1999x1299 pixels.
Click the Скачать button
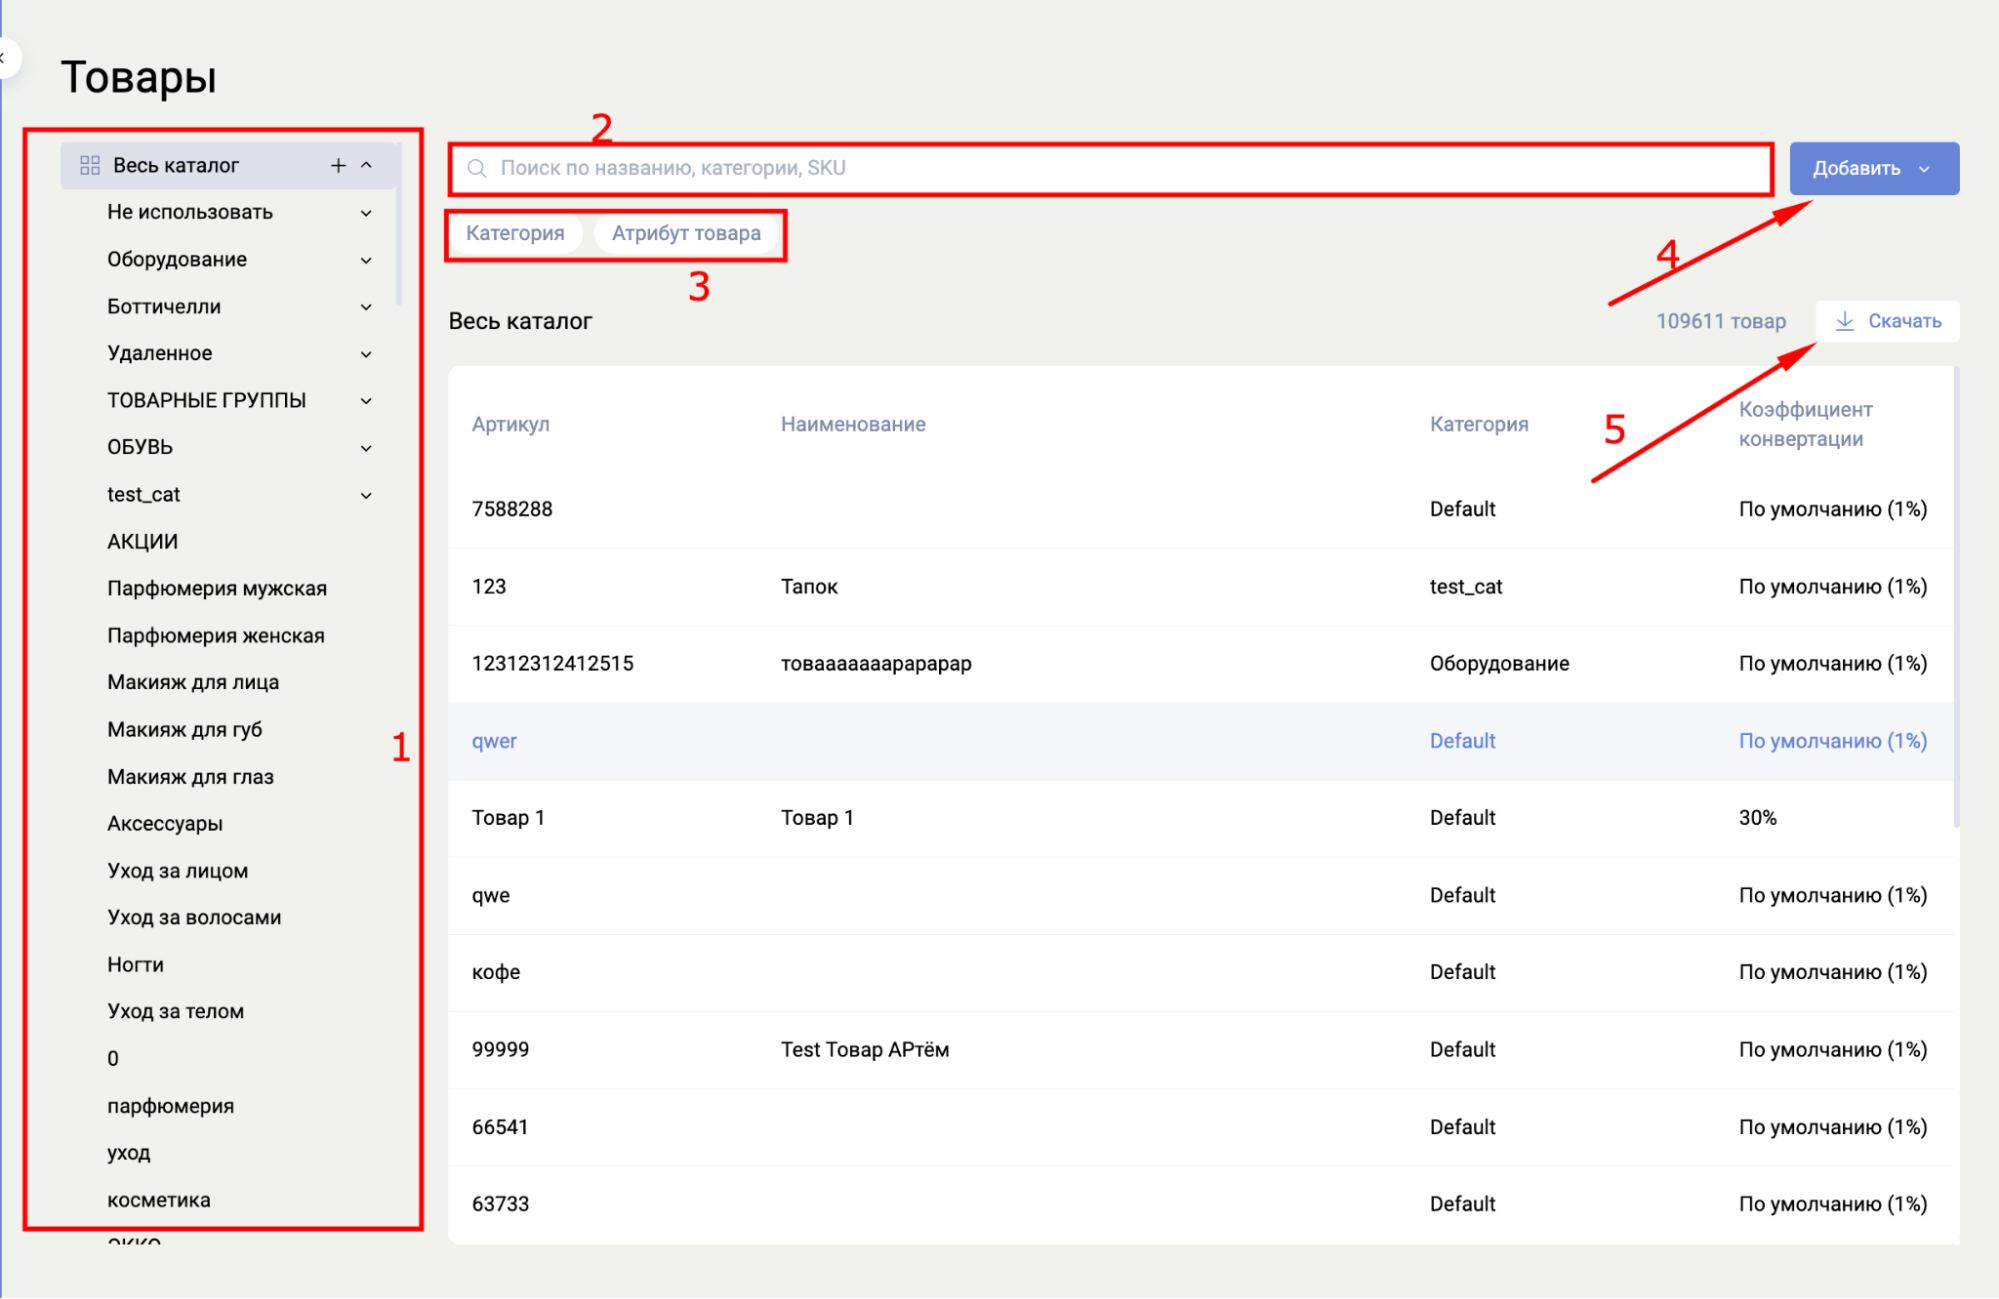pos(1887,321)
